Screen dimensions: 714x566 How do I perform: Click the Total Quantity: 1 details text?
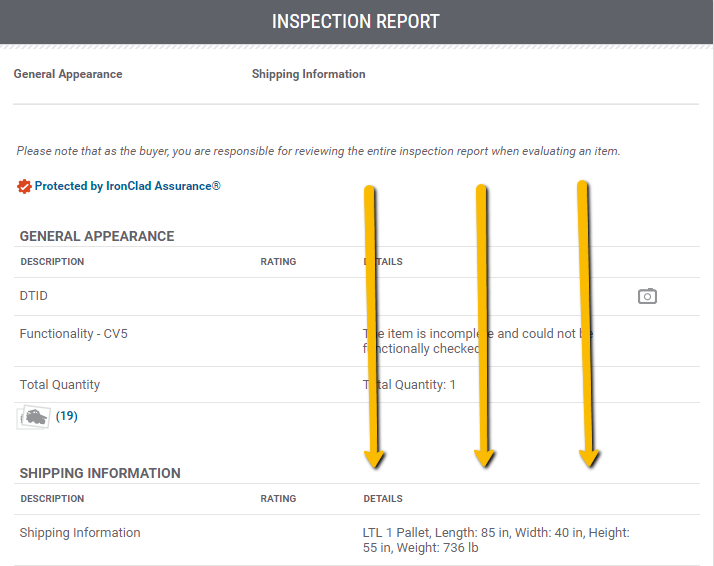(x=409, y=385)
